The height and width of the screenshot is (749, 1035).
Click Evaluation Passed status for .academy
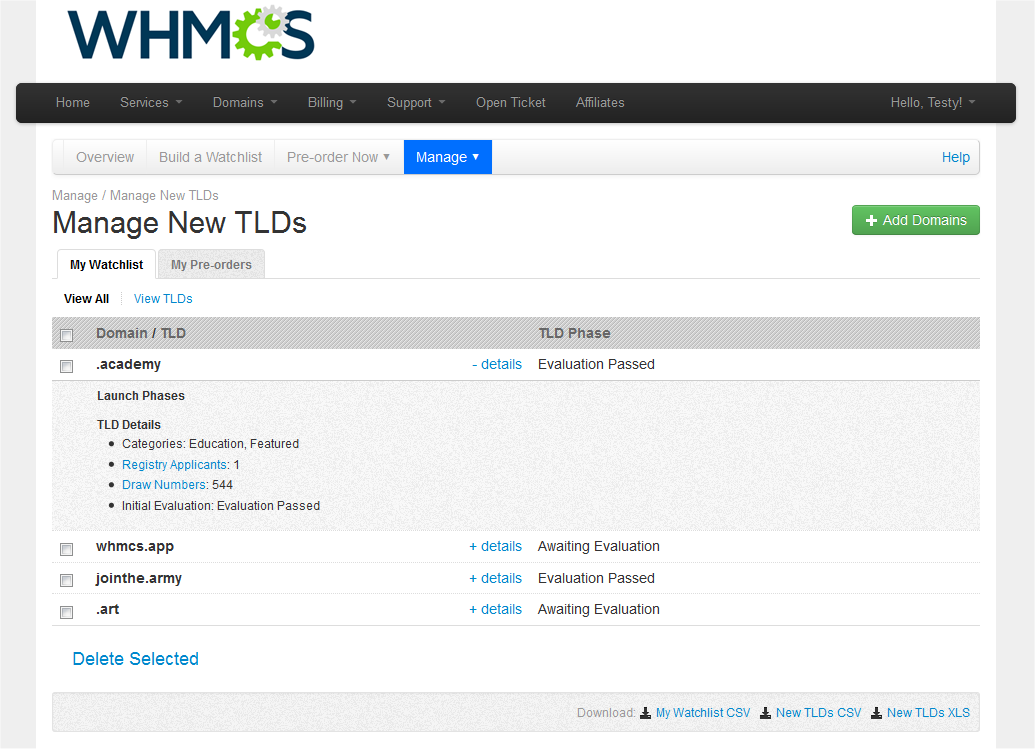(596, 364)
